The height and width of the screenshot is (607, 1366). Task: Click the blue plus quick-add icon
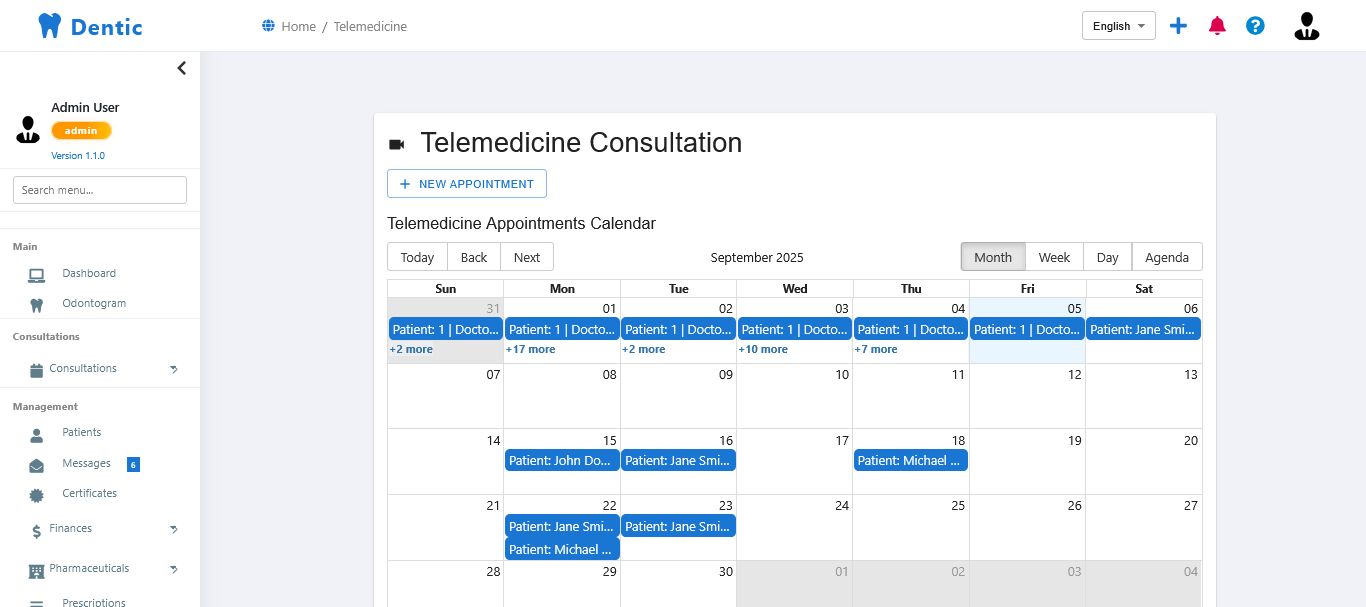pos(1178,26)
